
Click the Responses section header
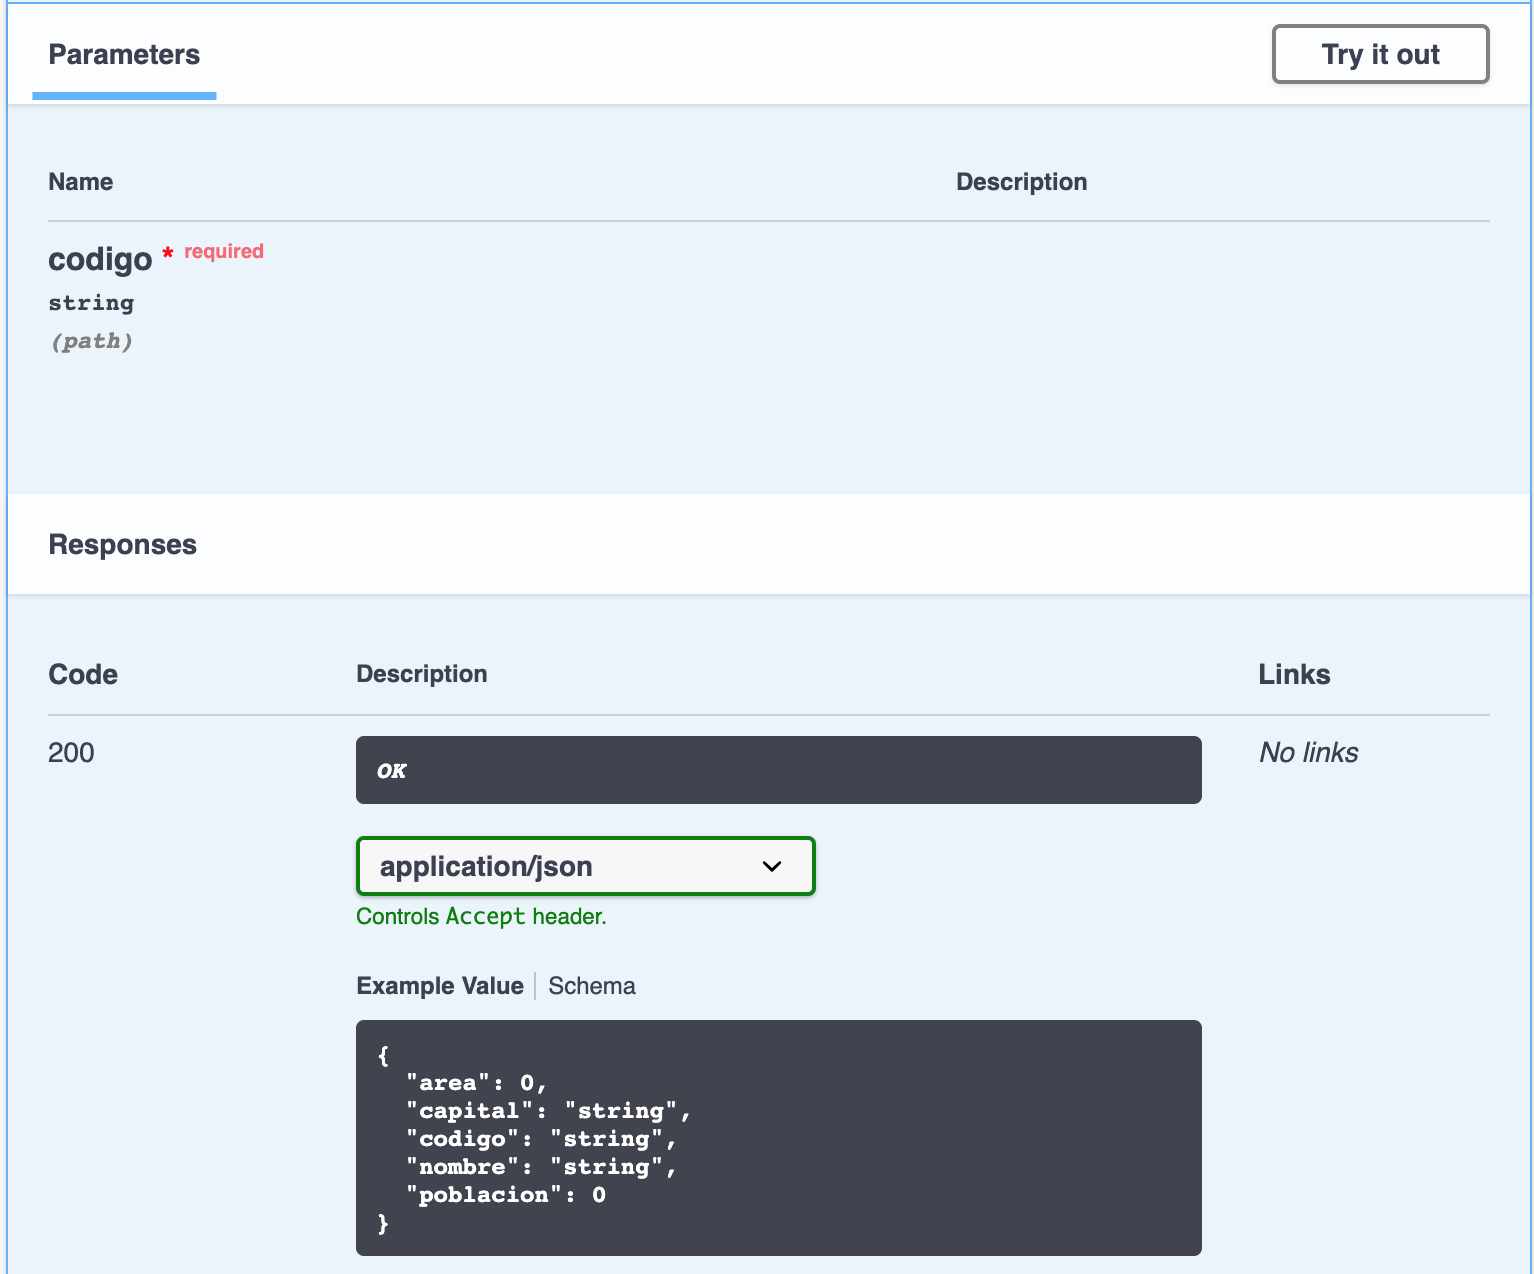[x=123, y=545]
